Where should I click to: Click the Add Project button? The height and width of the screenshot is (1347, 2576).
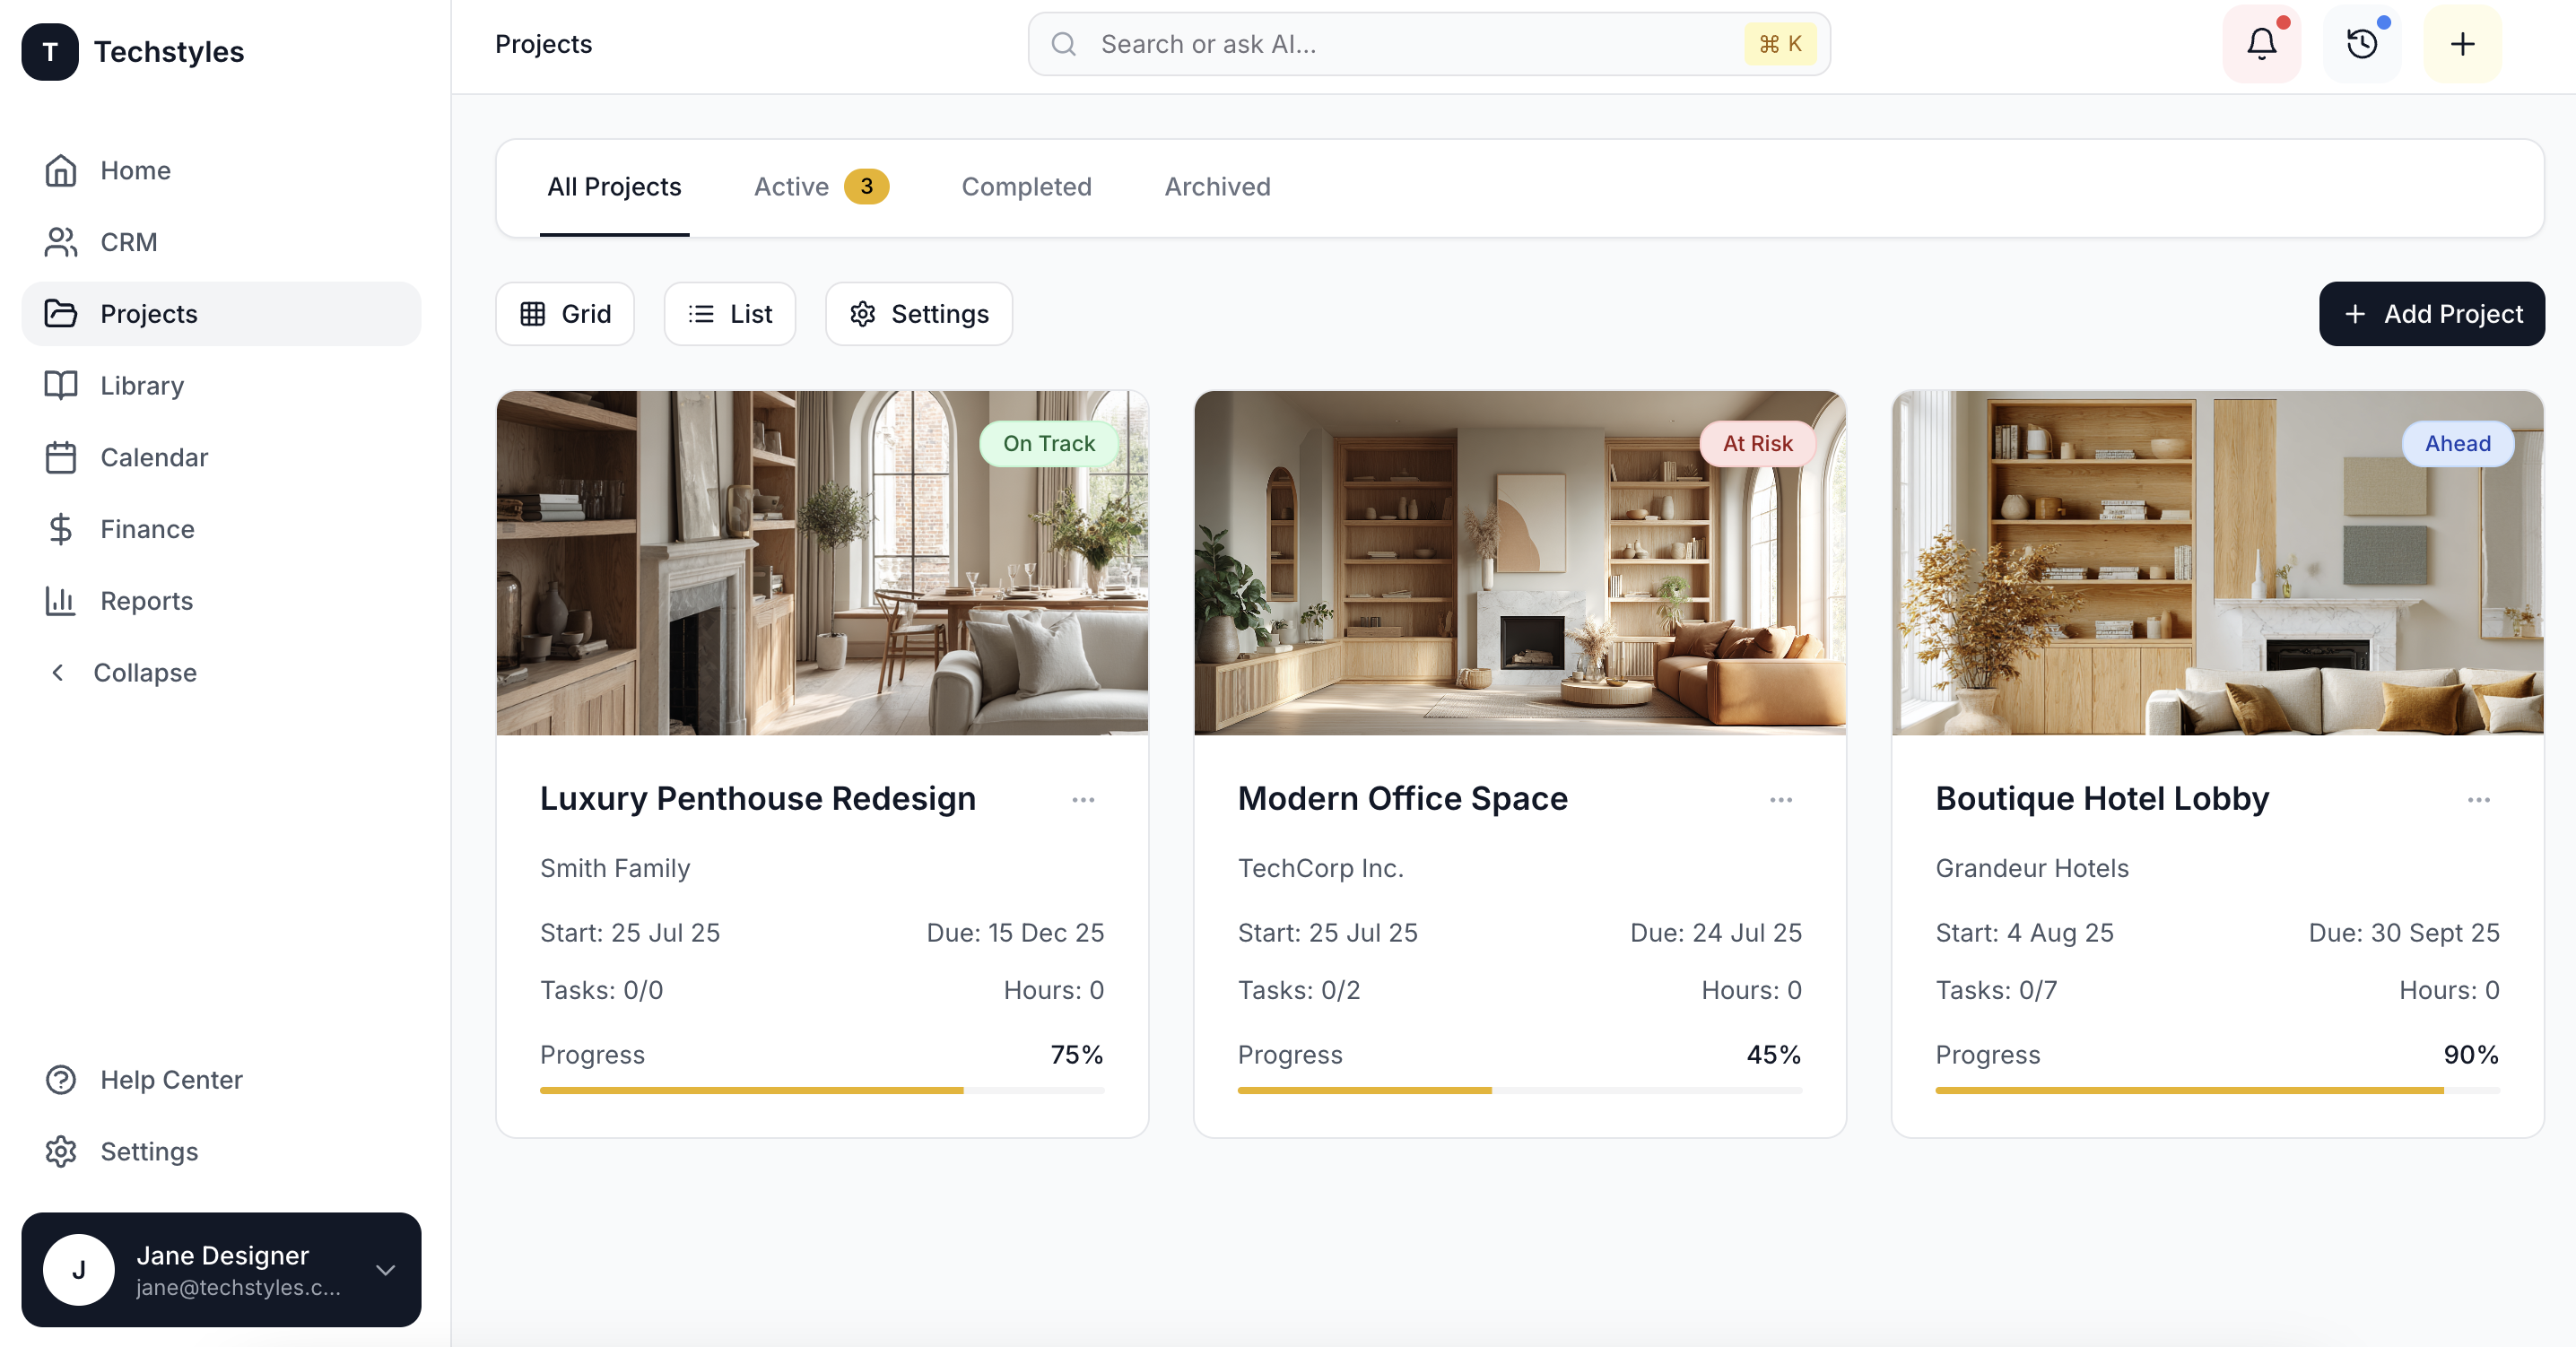(x=2431, y=314)
